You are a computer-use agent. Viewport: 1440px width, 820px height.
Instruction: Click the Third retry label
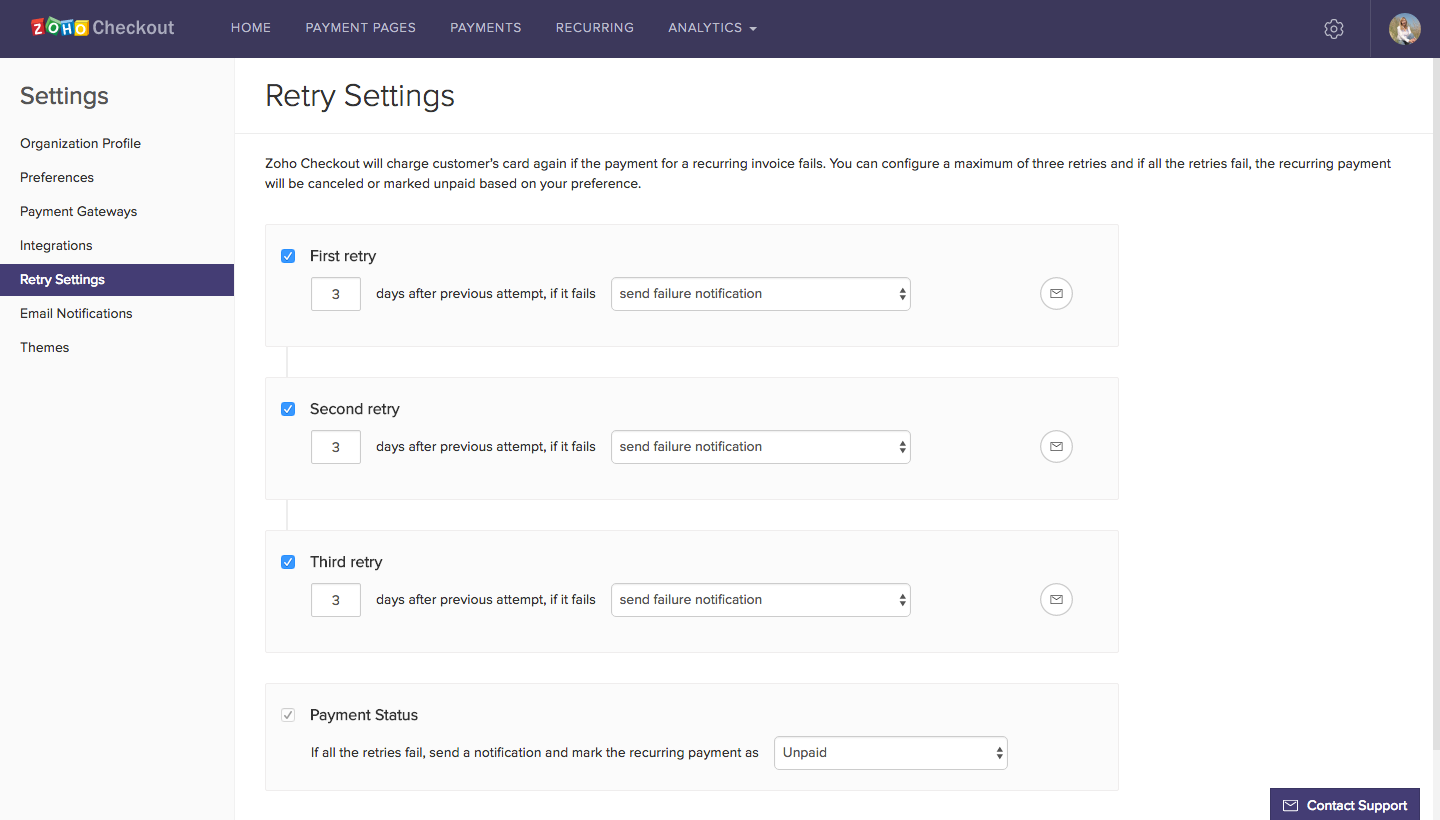point(346,562)
